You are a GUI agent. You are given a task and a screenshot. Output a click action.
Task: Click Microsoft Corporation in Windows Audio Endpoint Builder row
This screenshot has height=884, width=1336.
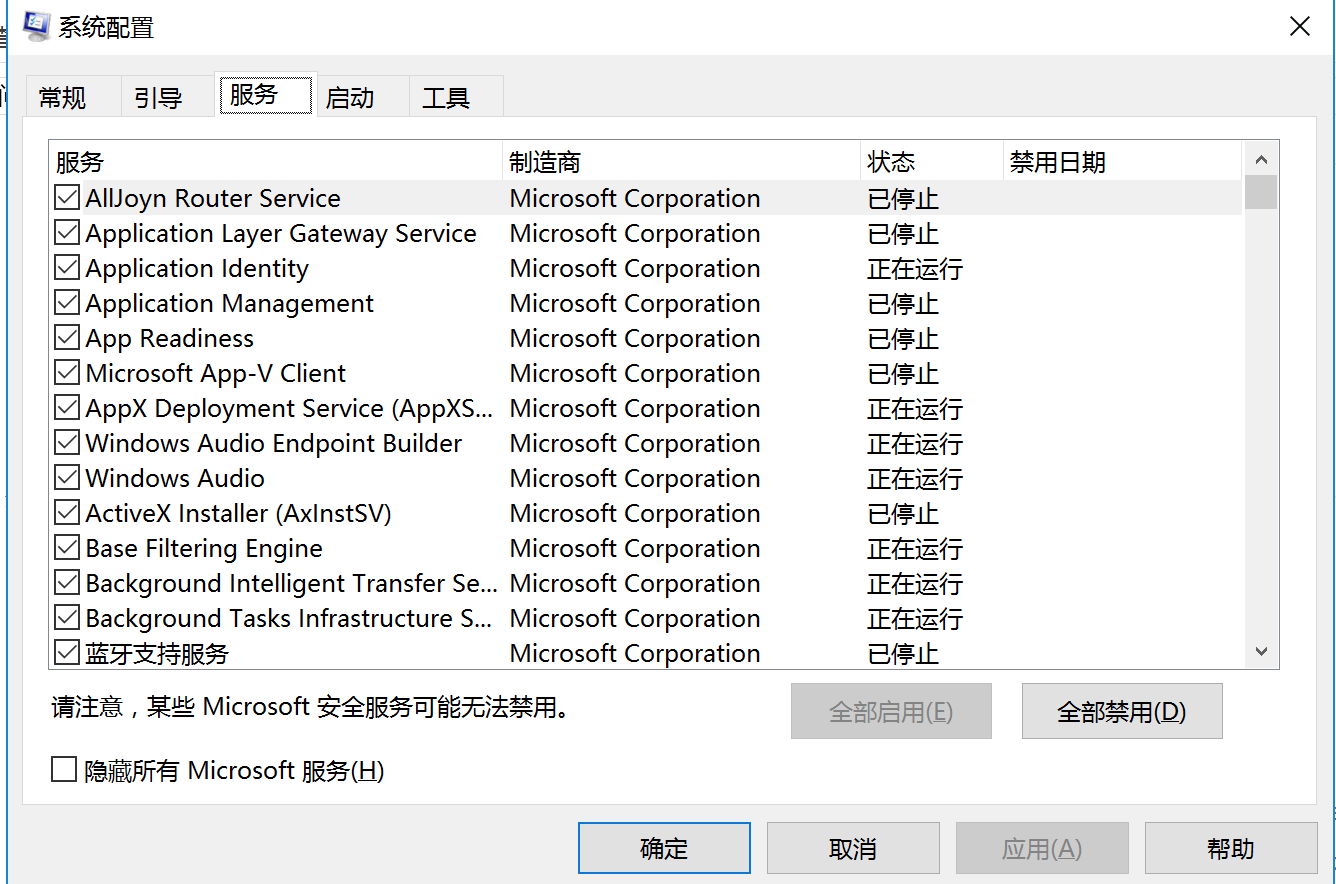click(x=635, y=443)
